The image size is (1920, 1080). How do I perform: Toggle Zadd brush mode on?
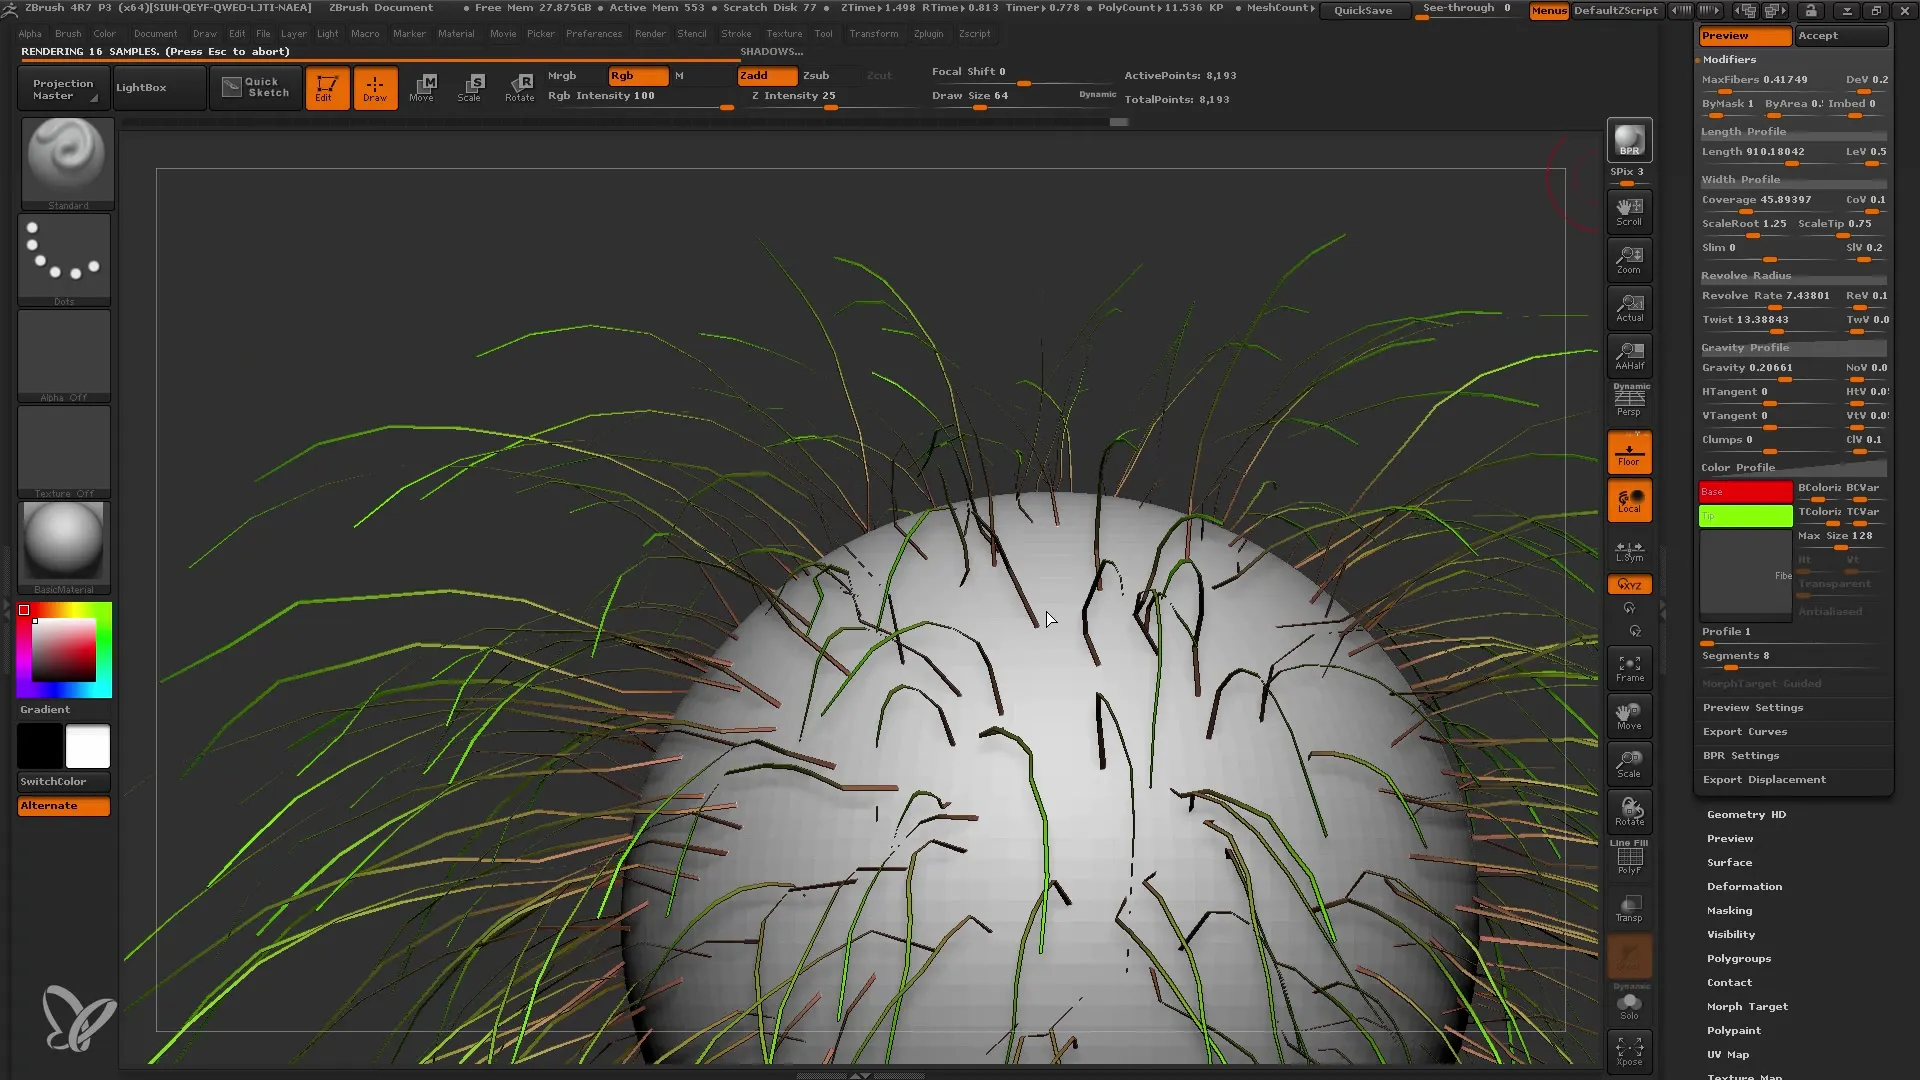click(762, 74)
